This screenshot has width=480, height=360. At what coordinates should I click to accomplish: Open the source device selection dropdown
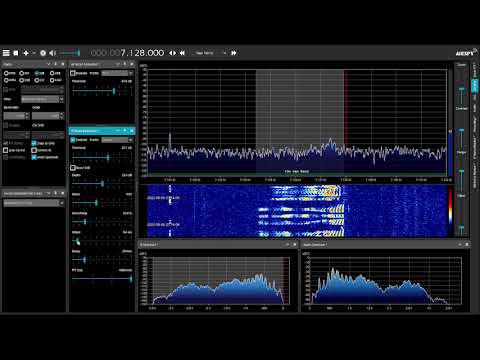34,203
